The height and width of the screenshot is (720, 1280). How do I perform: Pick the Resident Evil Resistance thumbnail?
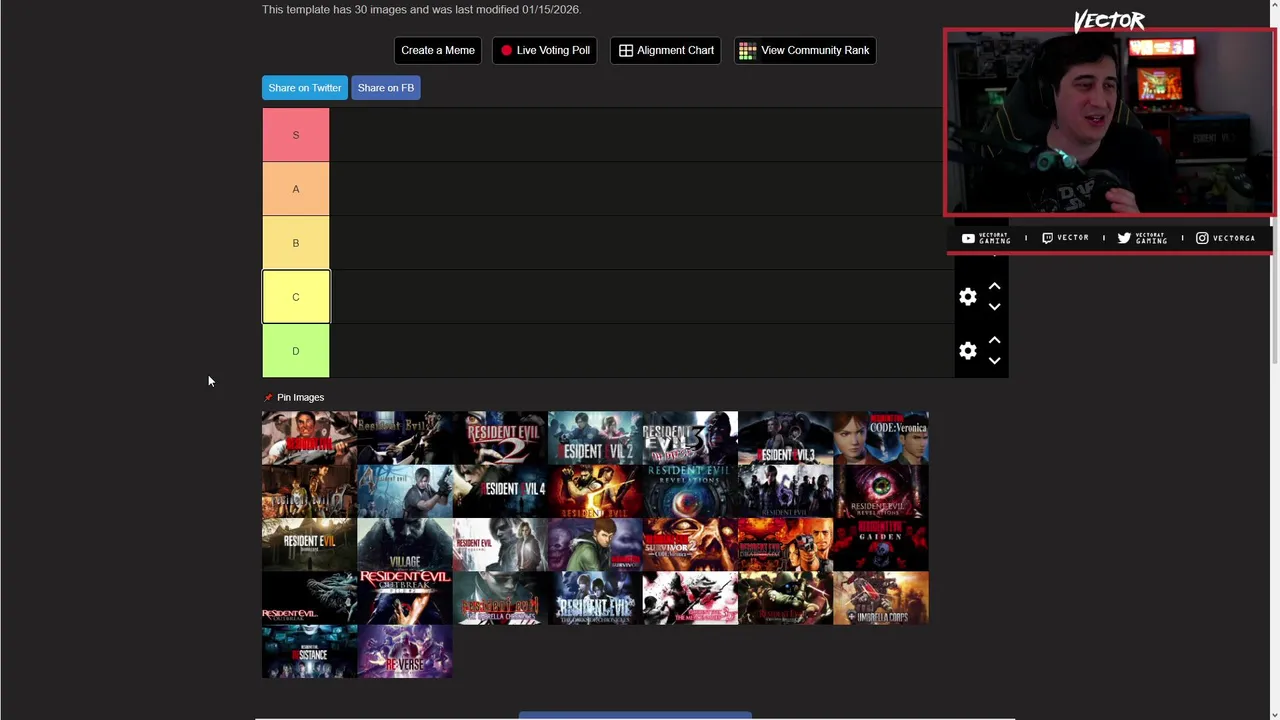[309, 652]
